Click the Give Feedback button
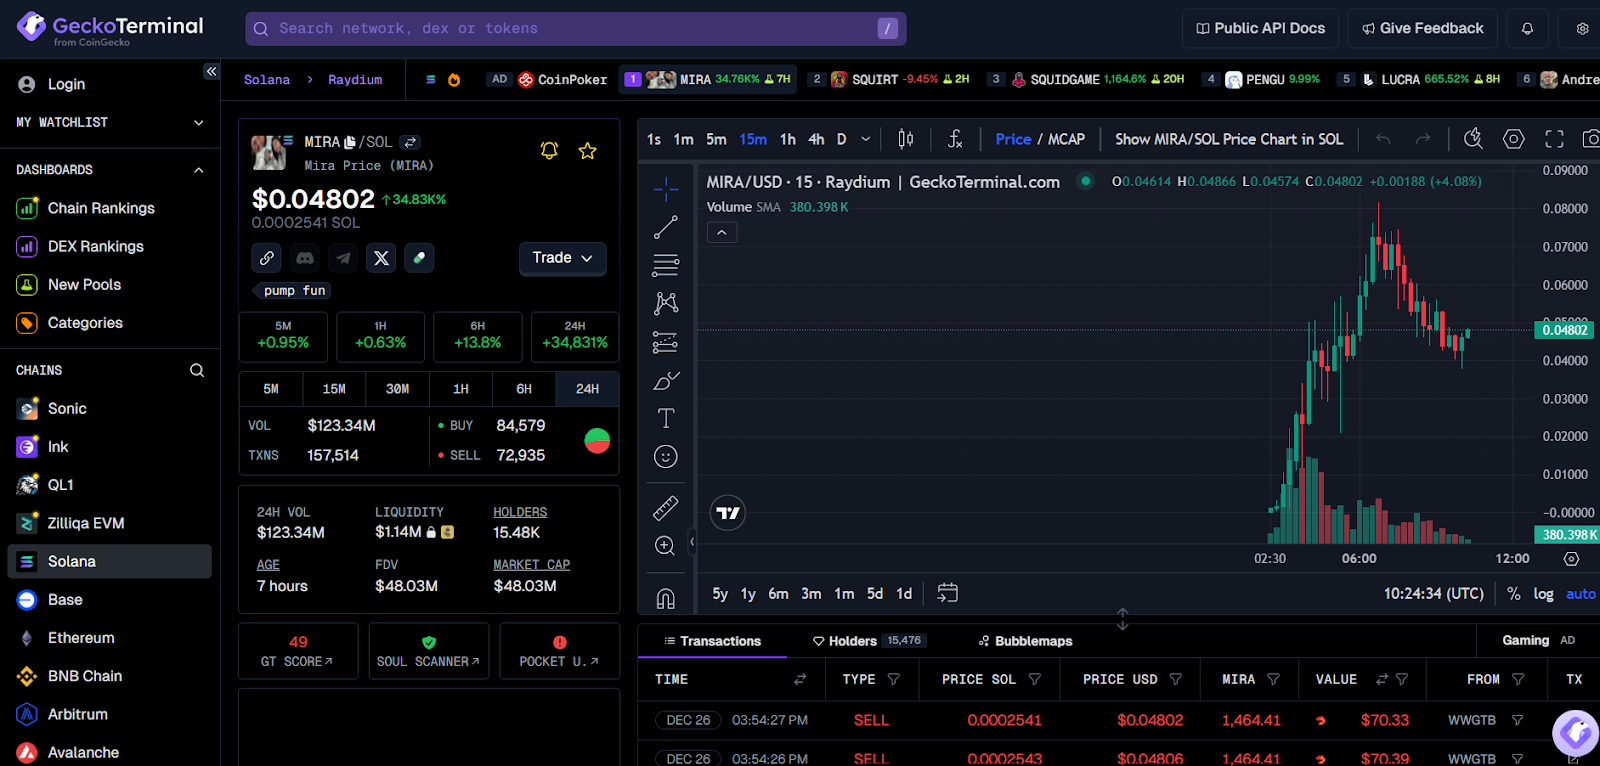 tap(1422, 29)
